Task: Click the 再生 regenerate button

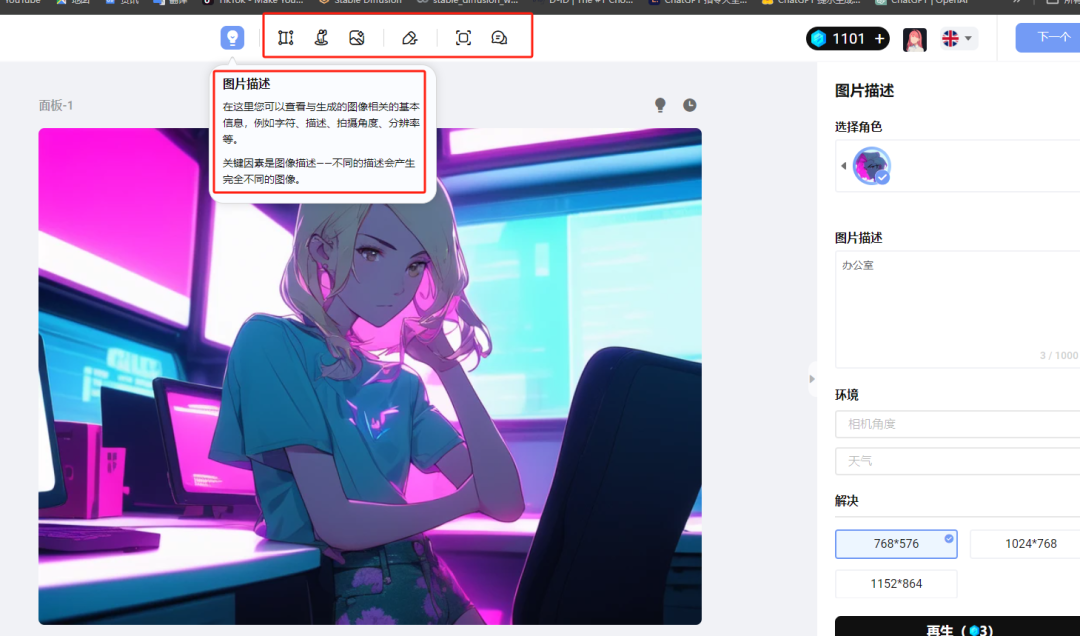Action: point(957,628)
